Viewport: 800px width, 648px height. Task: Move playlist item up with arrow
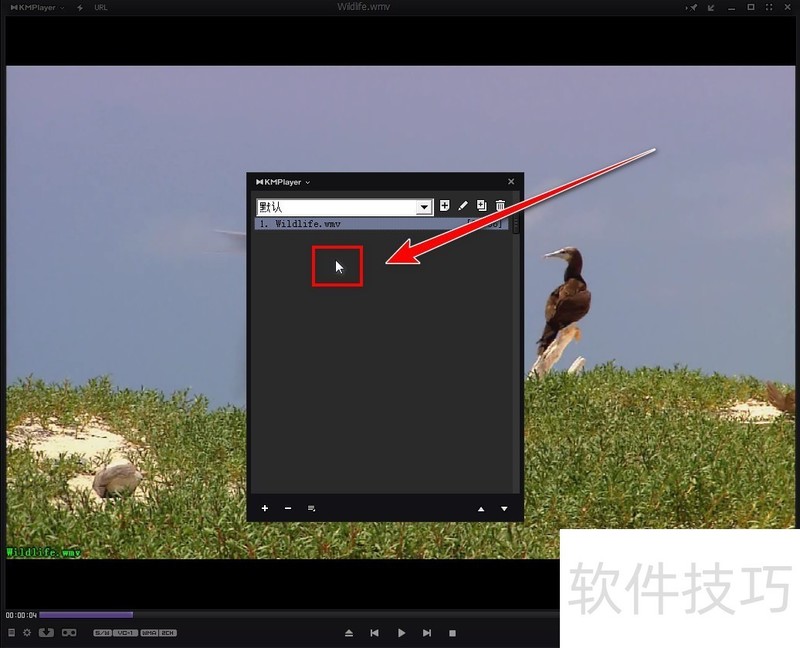[x=481, y=509]
